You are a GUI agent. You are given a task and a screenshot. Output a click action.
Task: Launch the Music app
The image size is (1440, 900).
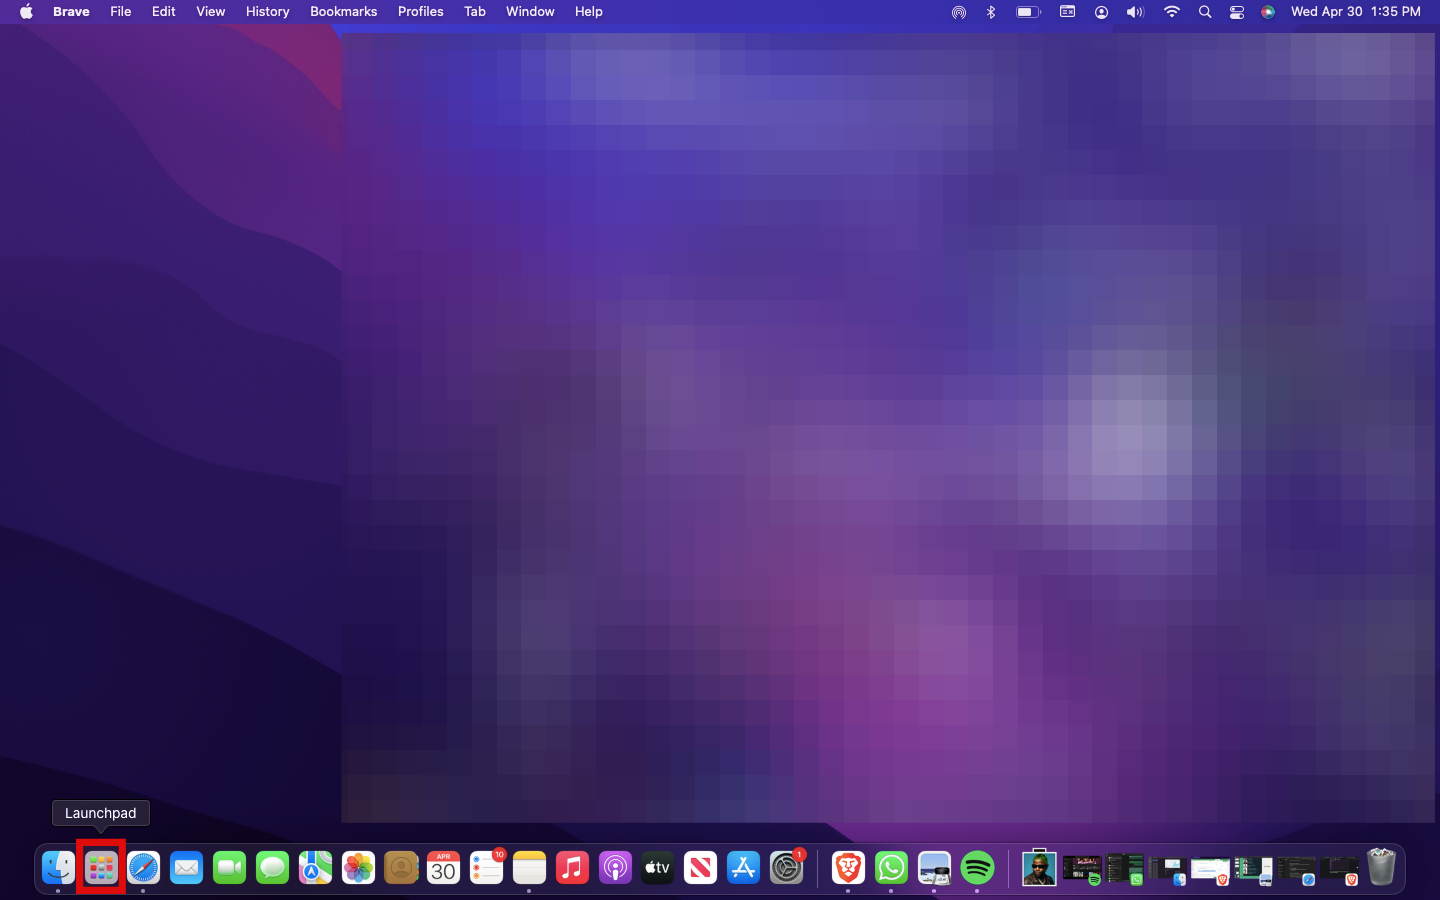point(572,867)
